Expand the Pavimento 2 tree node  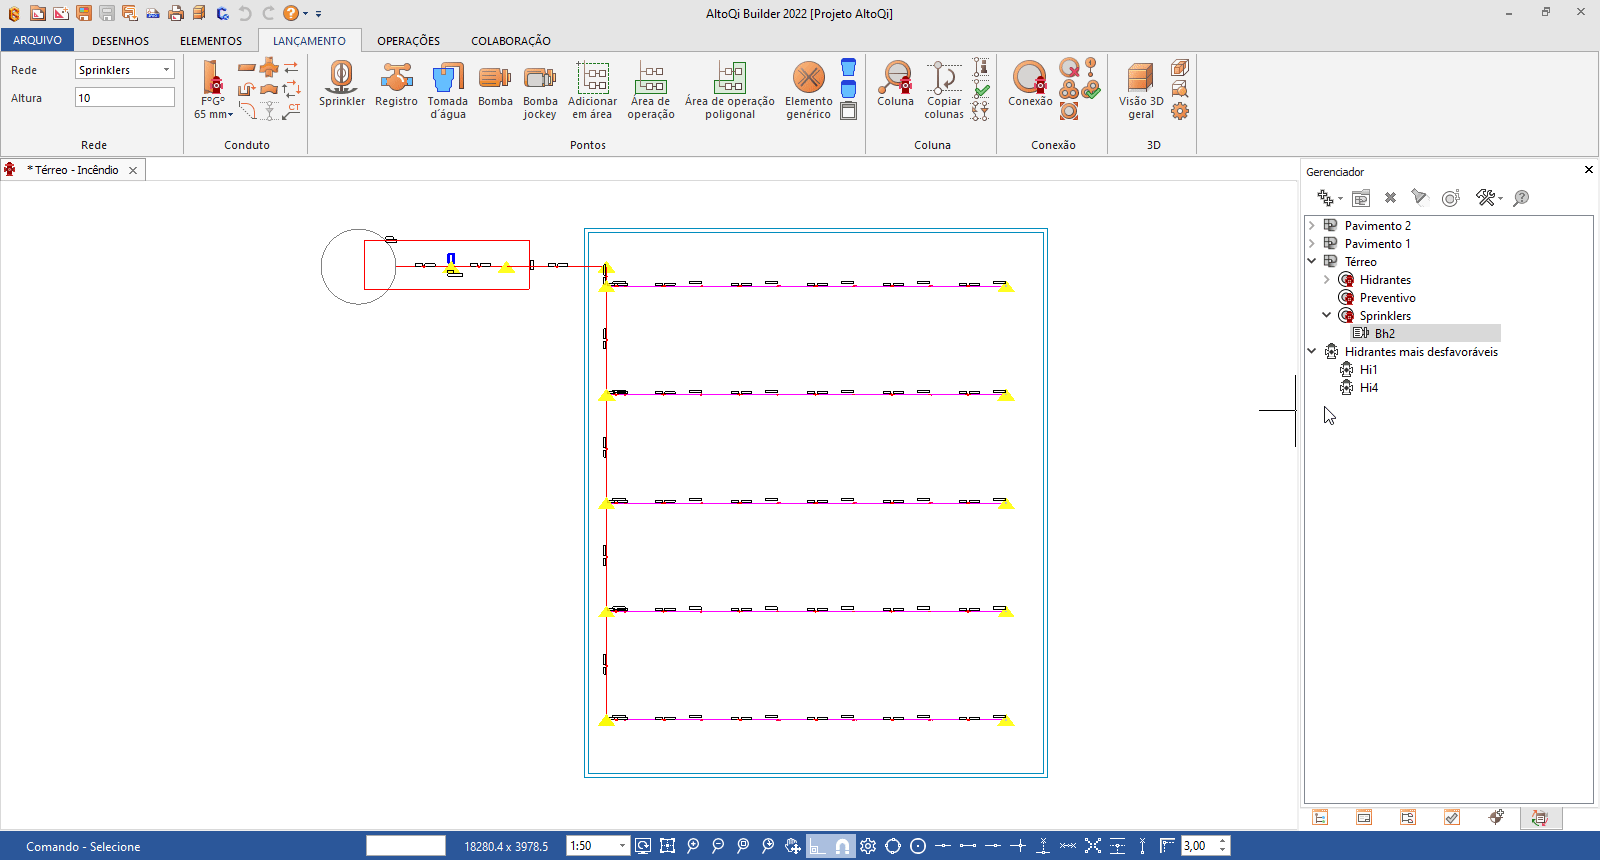coord(1312,226)
